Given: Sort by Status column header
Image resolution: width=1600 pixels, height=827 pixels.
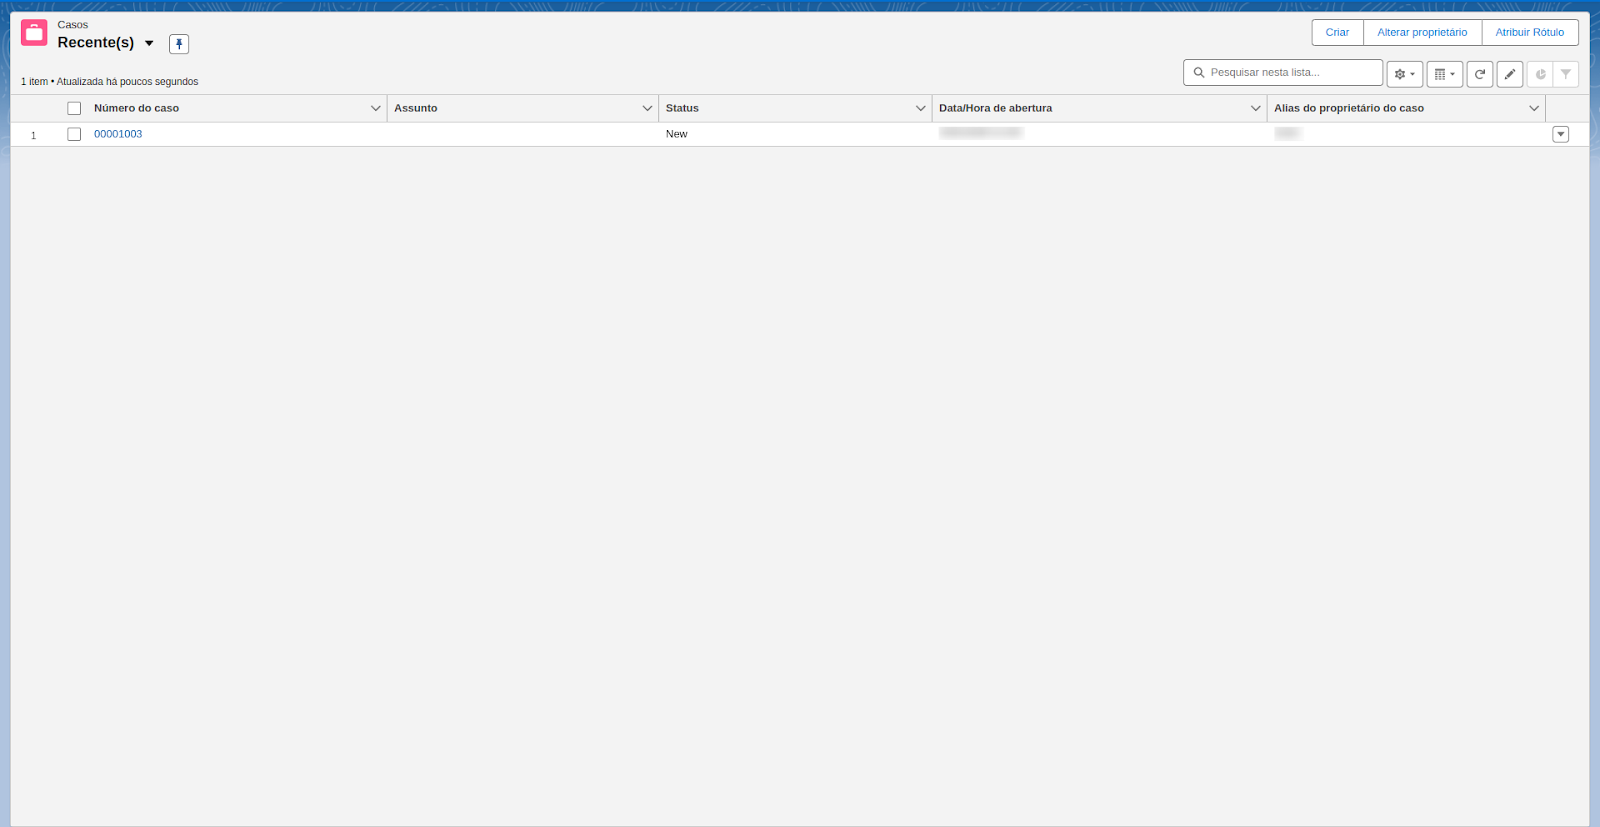Looking at the screenshot, I should pyautogui.click(x=682, y=108).
